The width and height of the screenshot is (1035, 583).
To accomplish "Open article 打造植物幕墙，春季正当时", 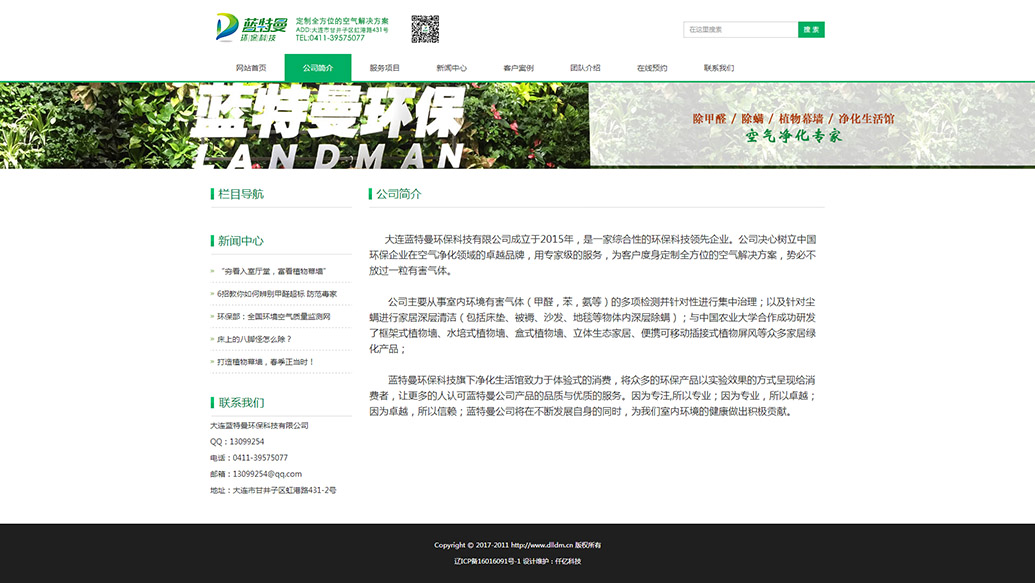I will point(265,362).
